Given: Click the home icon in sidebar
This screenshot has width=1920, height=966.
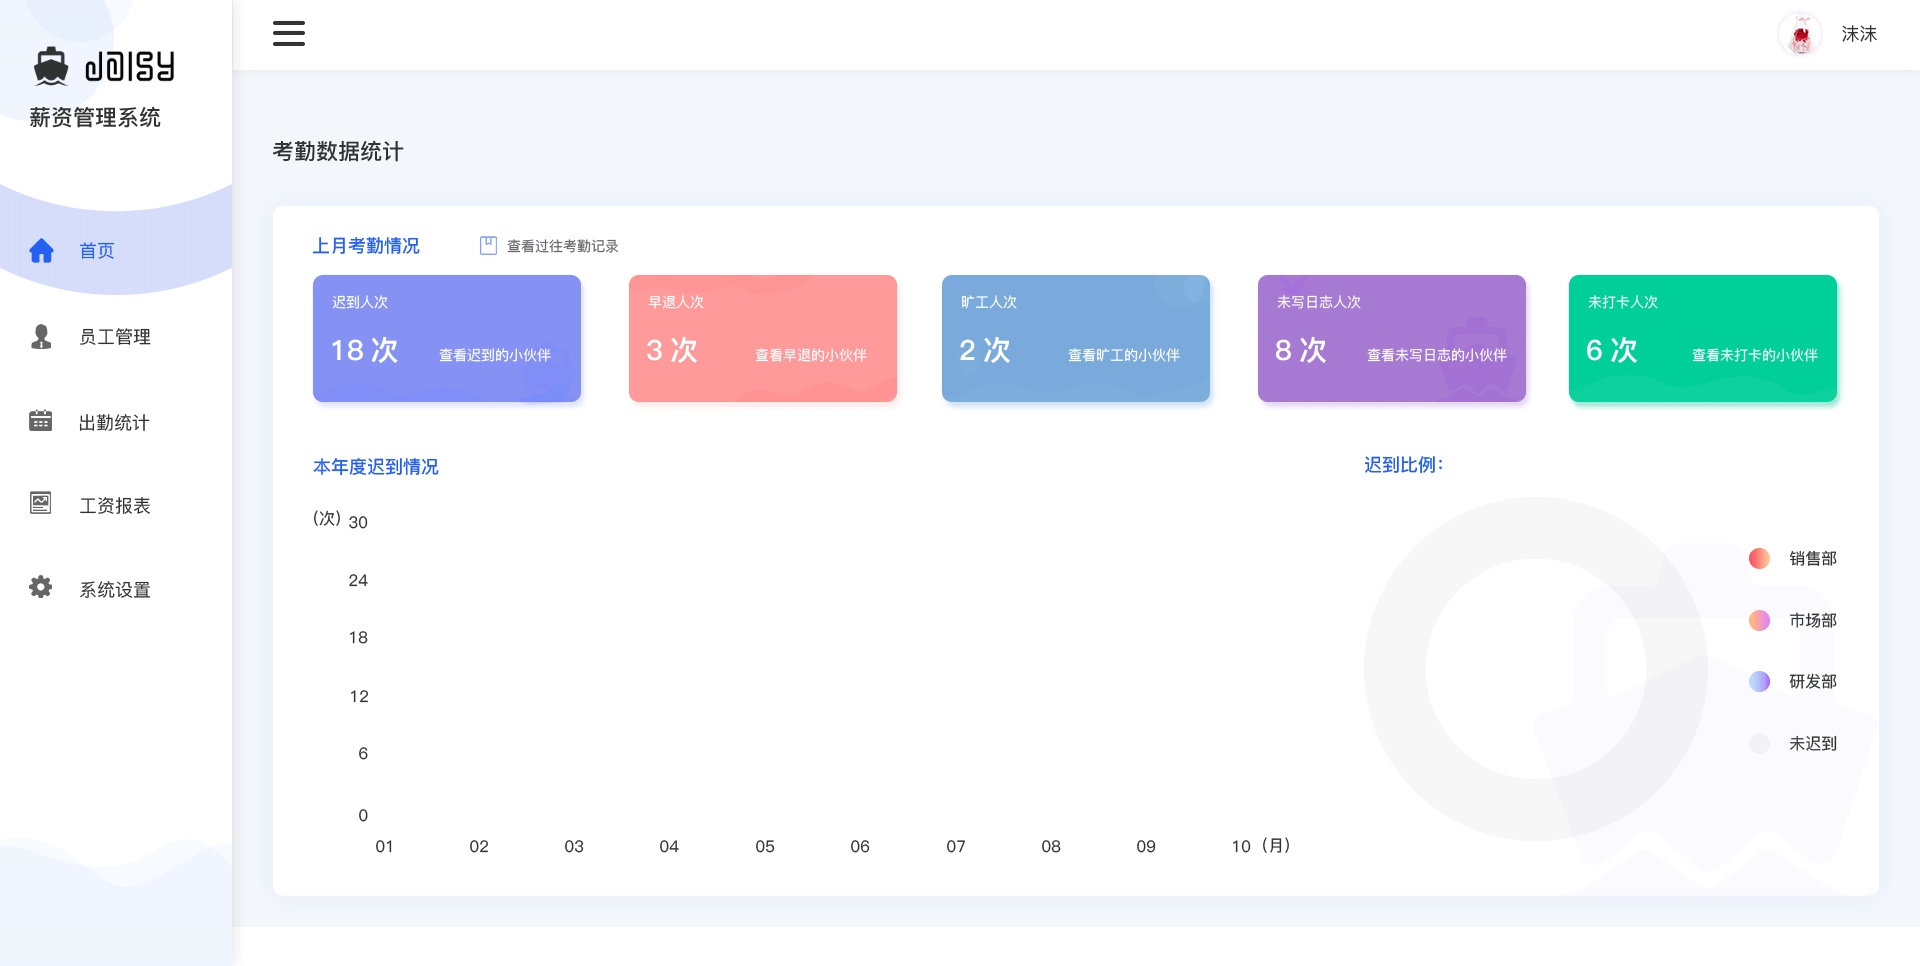Looking at the screenshot, I should tap(41, 250).
